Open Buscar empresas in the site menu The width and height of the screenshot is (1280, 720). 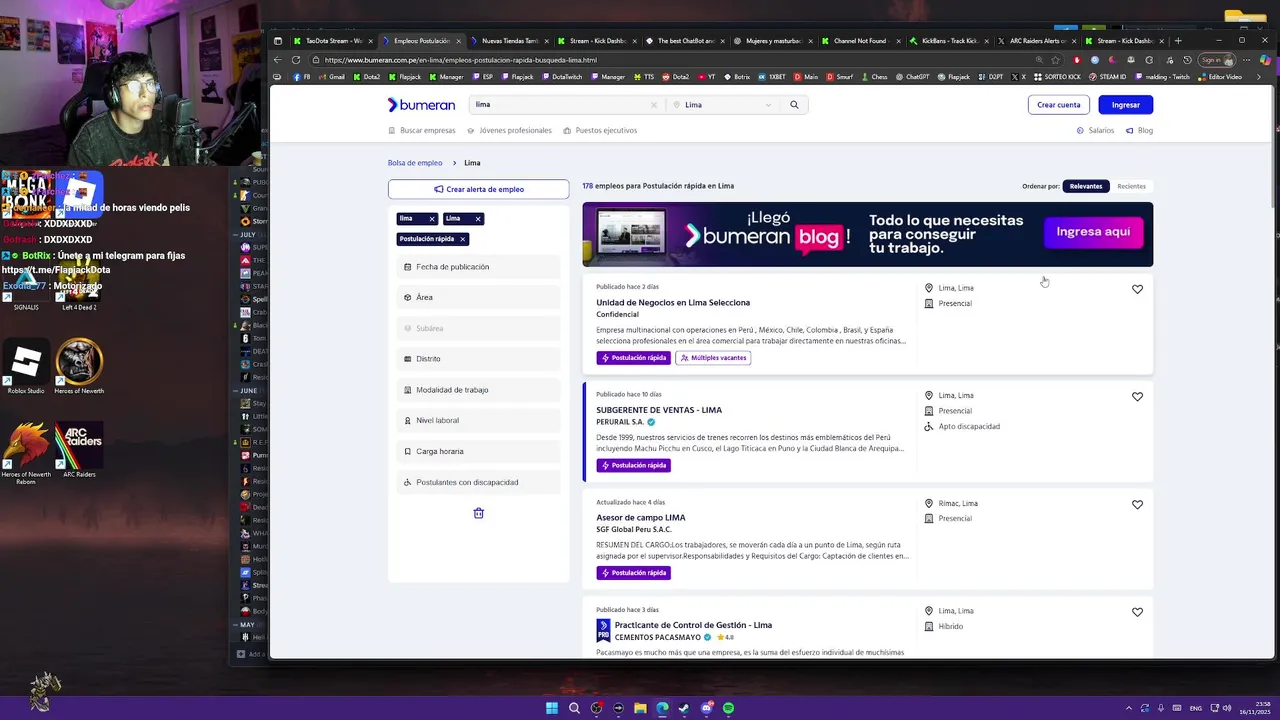click(421, 130)
